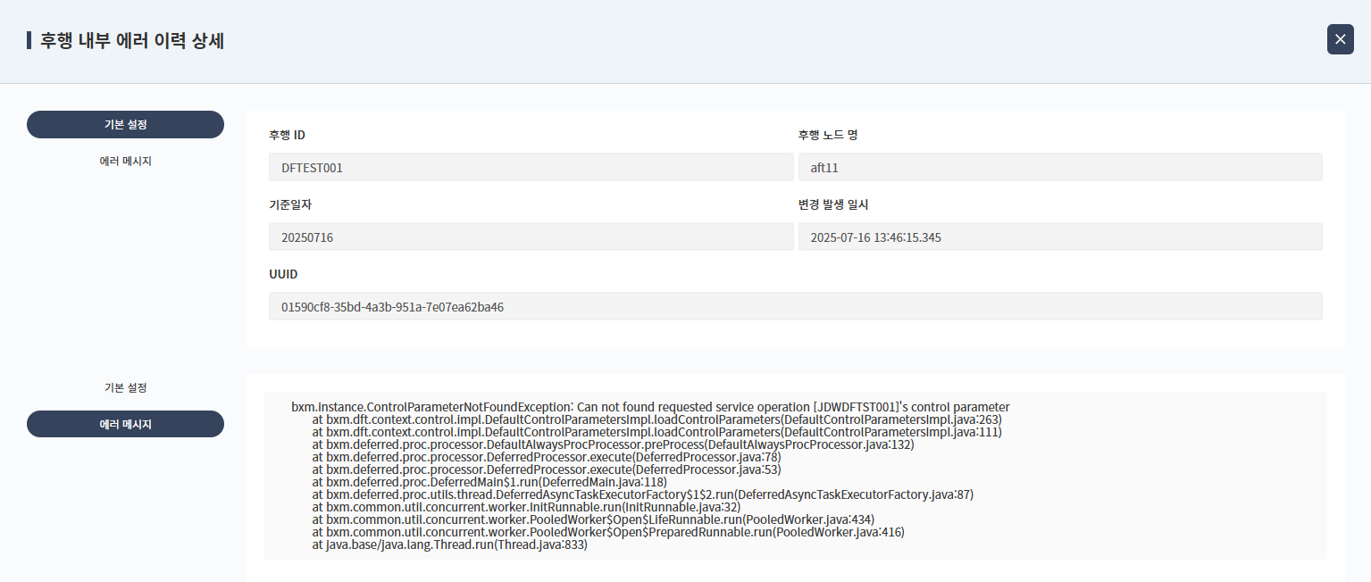This screenshot has width=1371, height=582.
Task: Click the 후행 ID label
Action: click(x=287, y=135)
